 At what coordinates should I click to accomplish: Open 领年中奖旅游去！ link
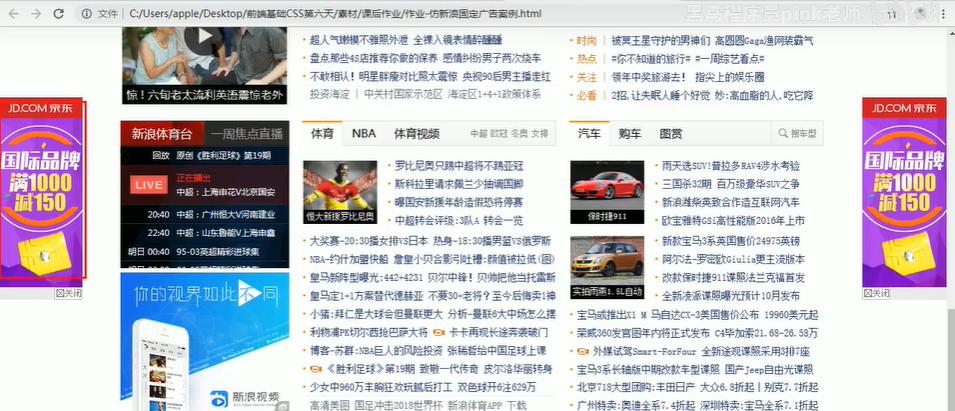649,77
